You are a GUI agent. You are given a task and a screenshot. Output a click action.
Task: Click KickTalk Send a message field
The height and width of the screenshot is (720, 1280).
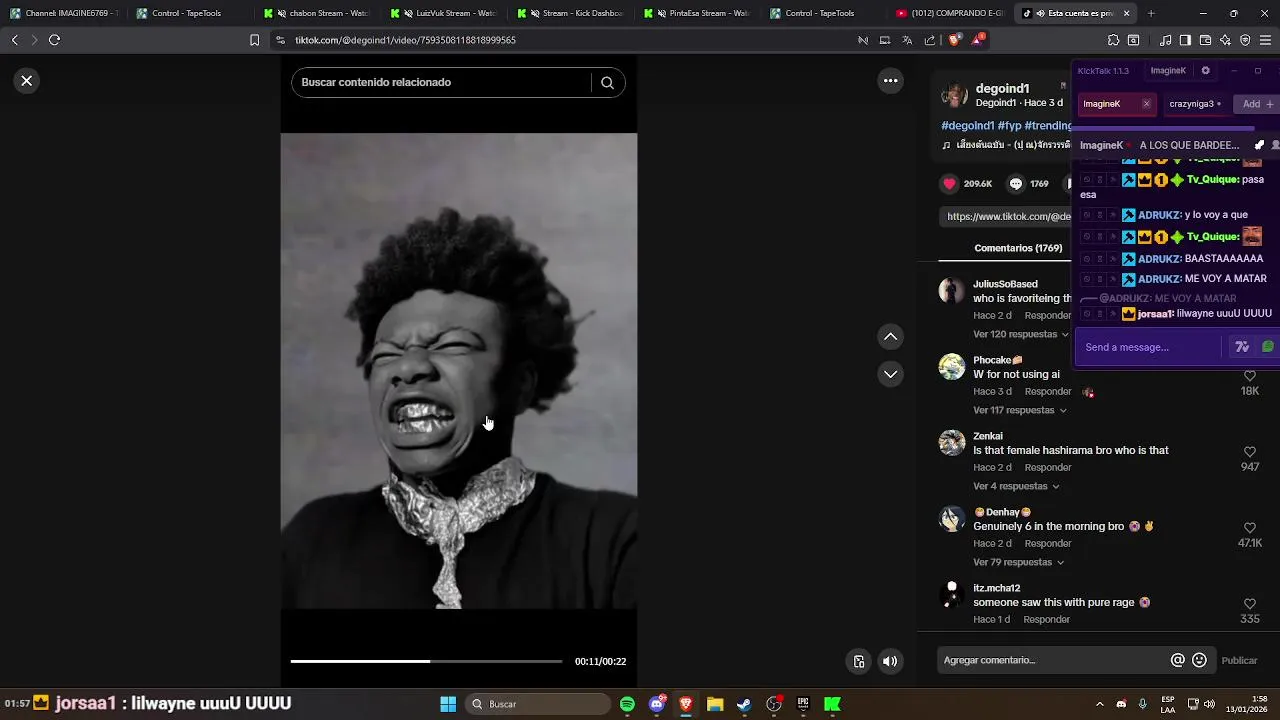click(x=1150, y=347)
